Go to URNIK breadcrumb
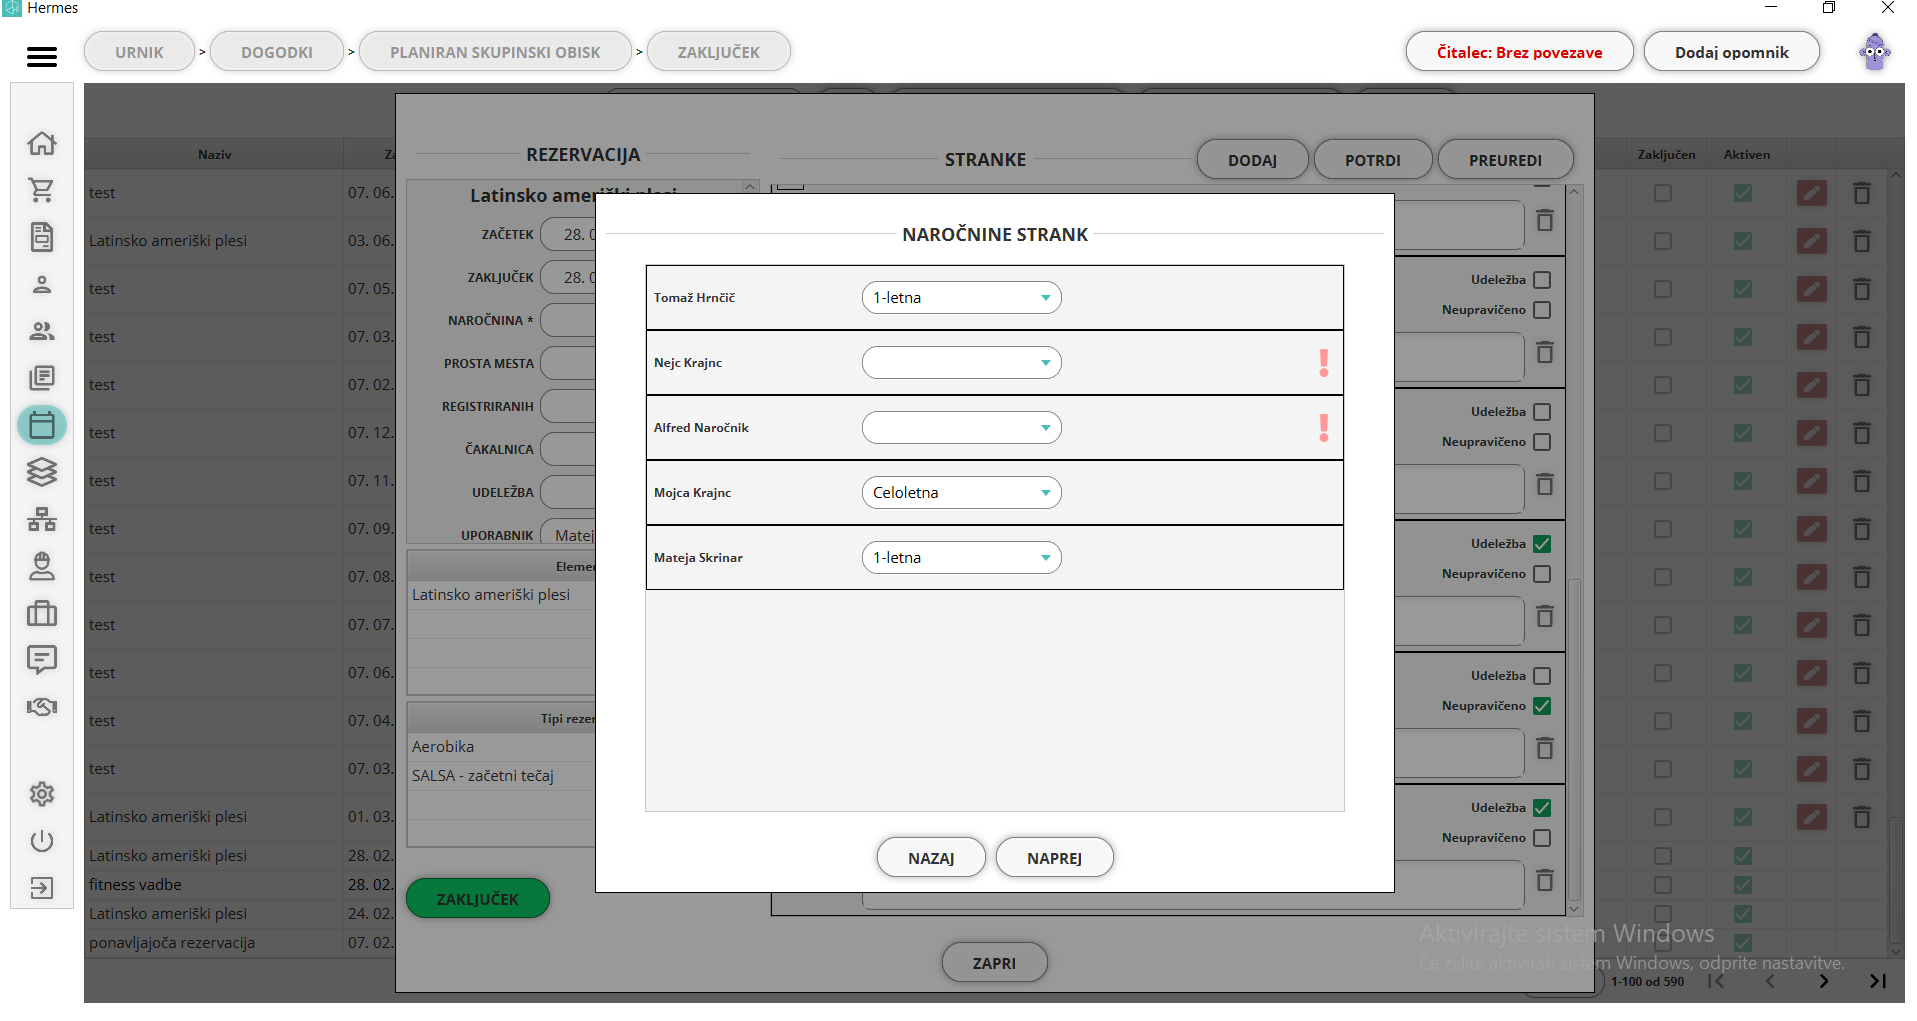The image size is (1917, 1021). (139, 52)
